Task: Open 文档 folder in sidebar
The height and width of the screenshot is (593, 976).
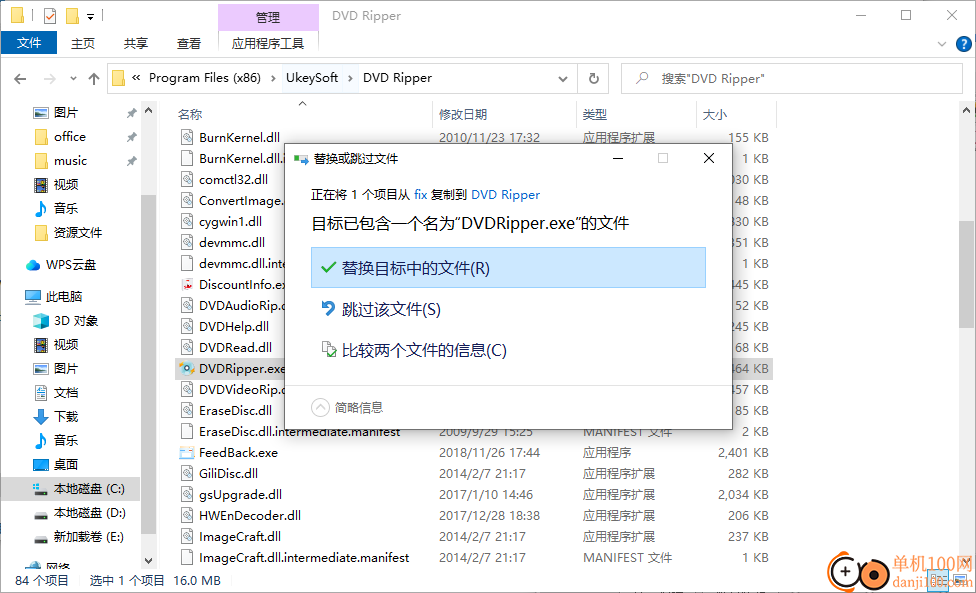Action: pyautogui.click(x=66, y=393)
